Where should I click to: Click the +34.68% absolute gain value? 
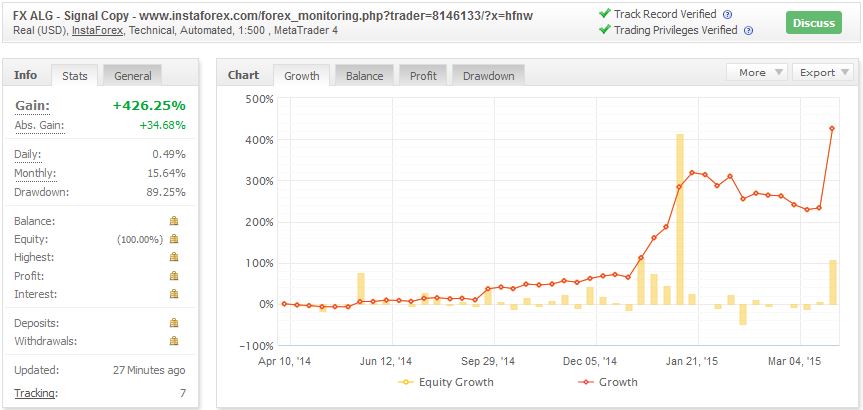162,125
